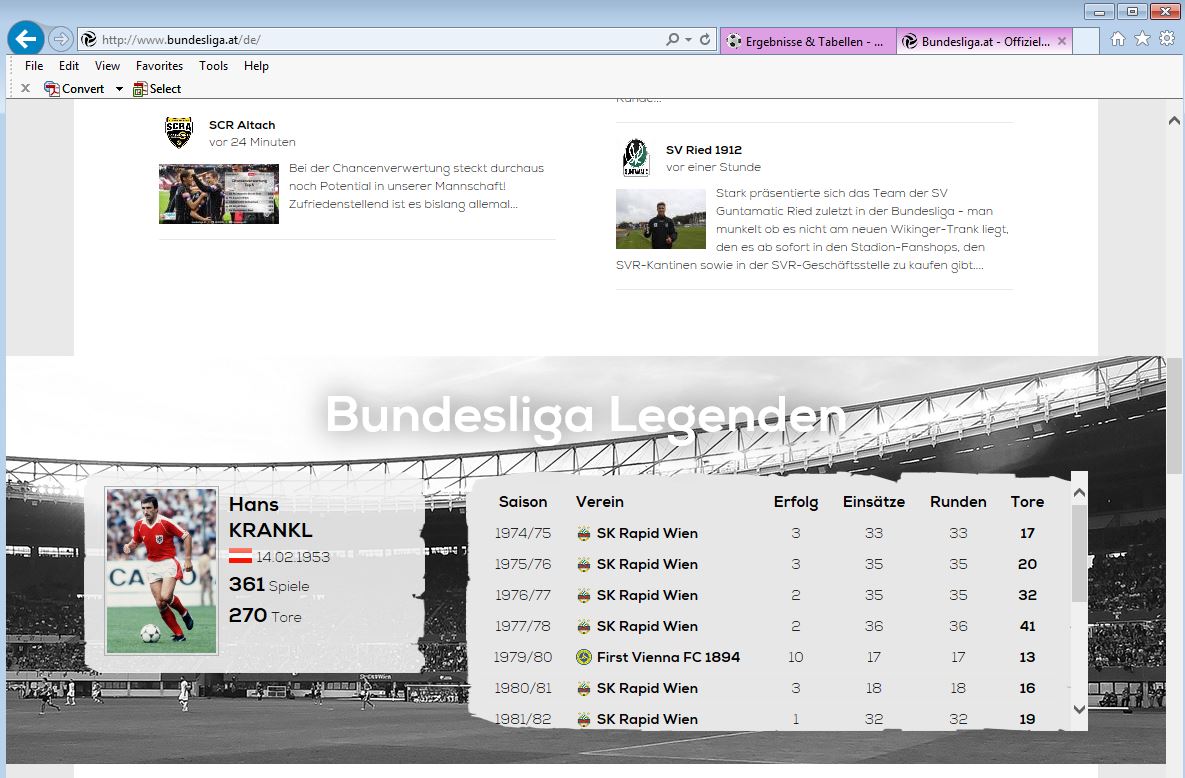The image size is (1185, 778).
Task: Click SK Rapid Wien in 1981/82 row
Action: click(647, 720)
